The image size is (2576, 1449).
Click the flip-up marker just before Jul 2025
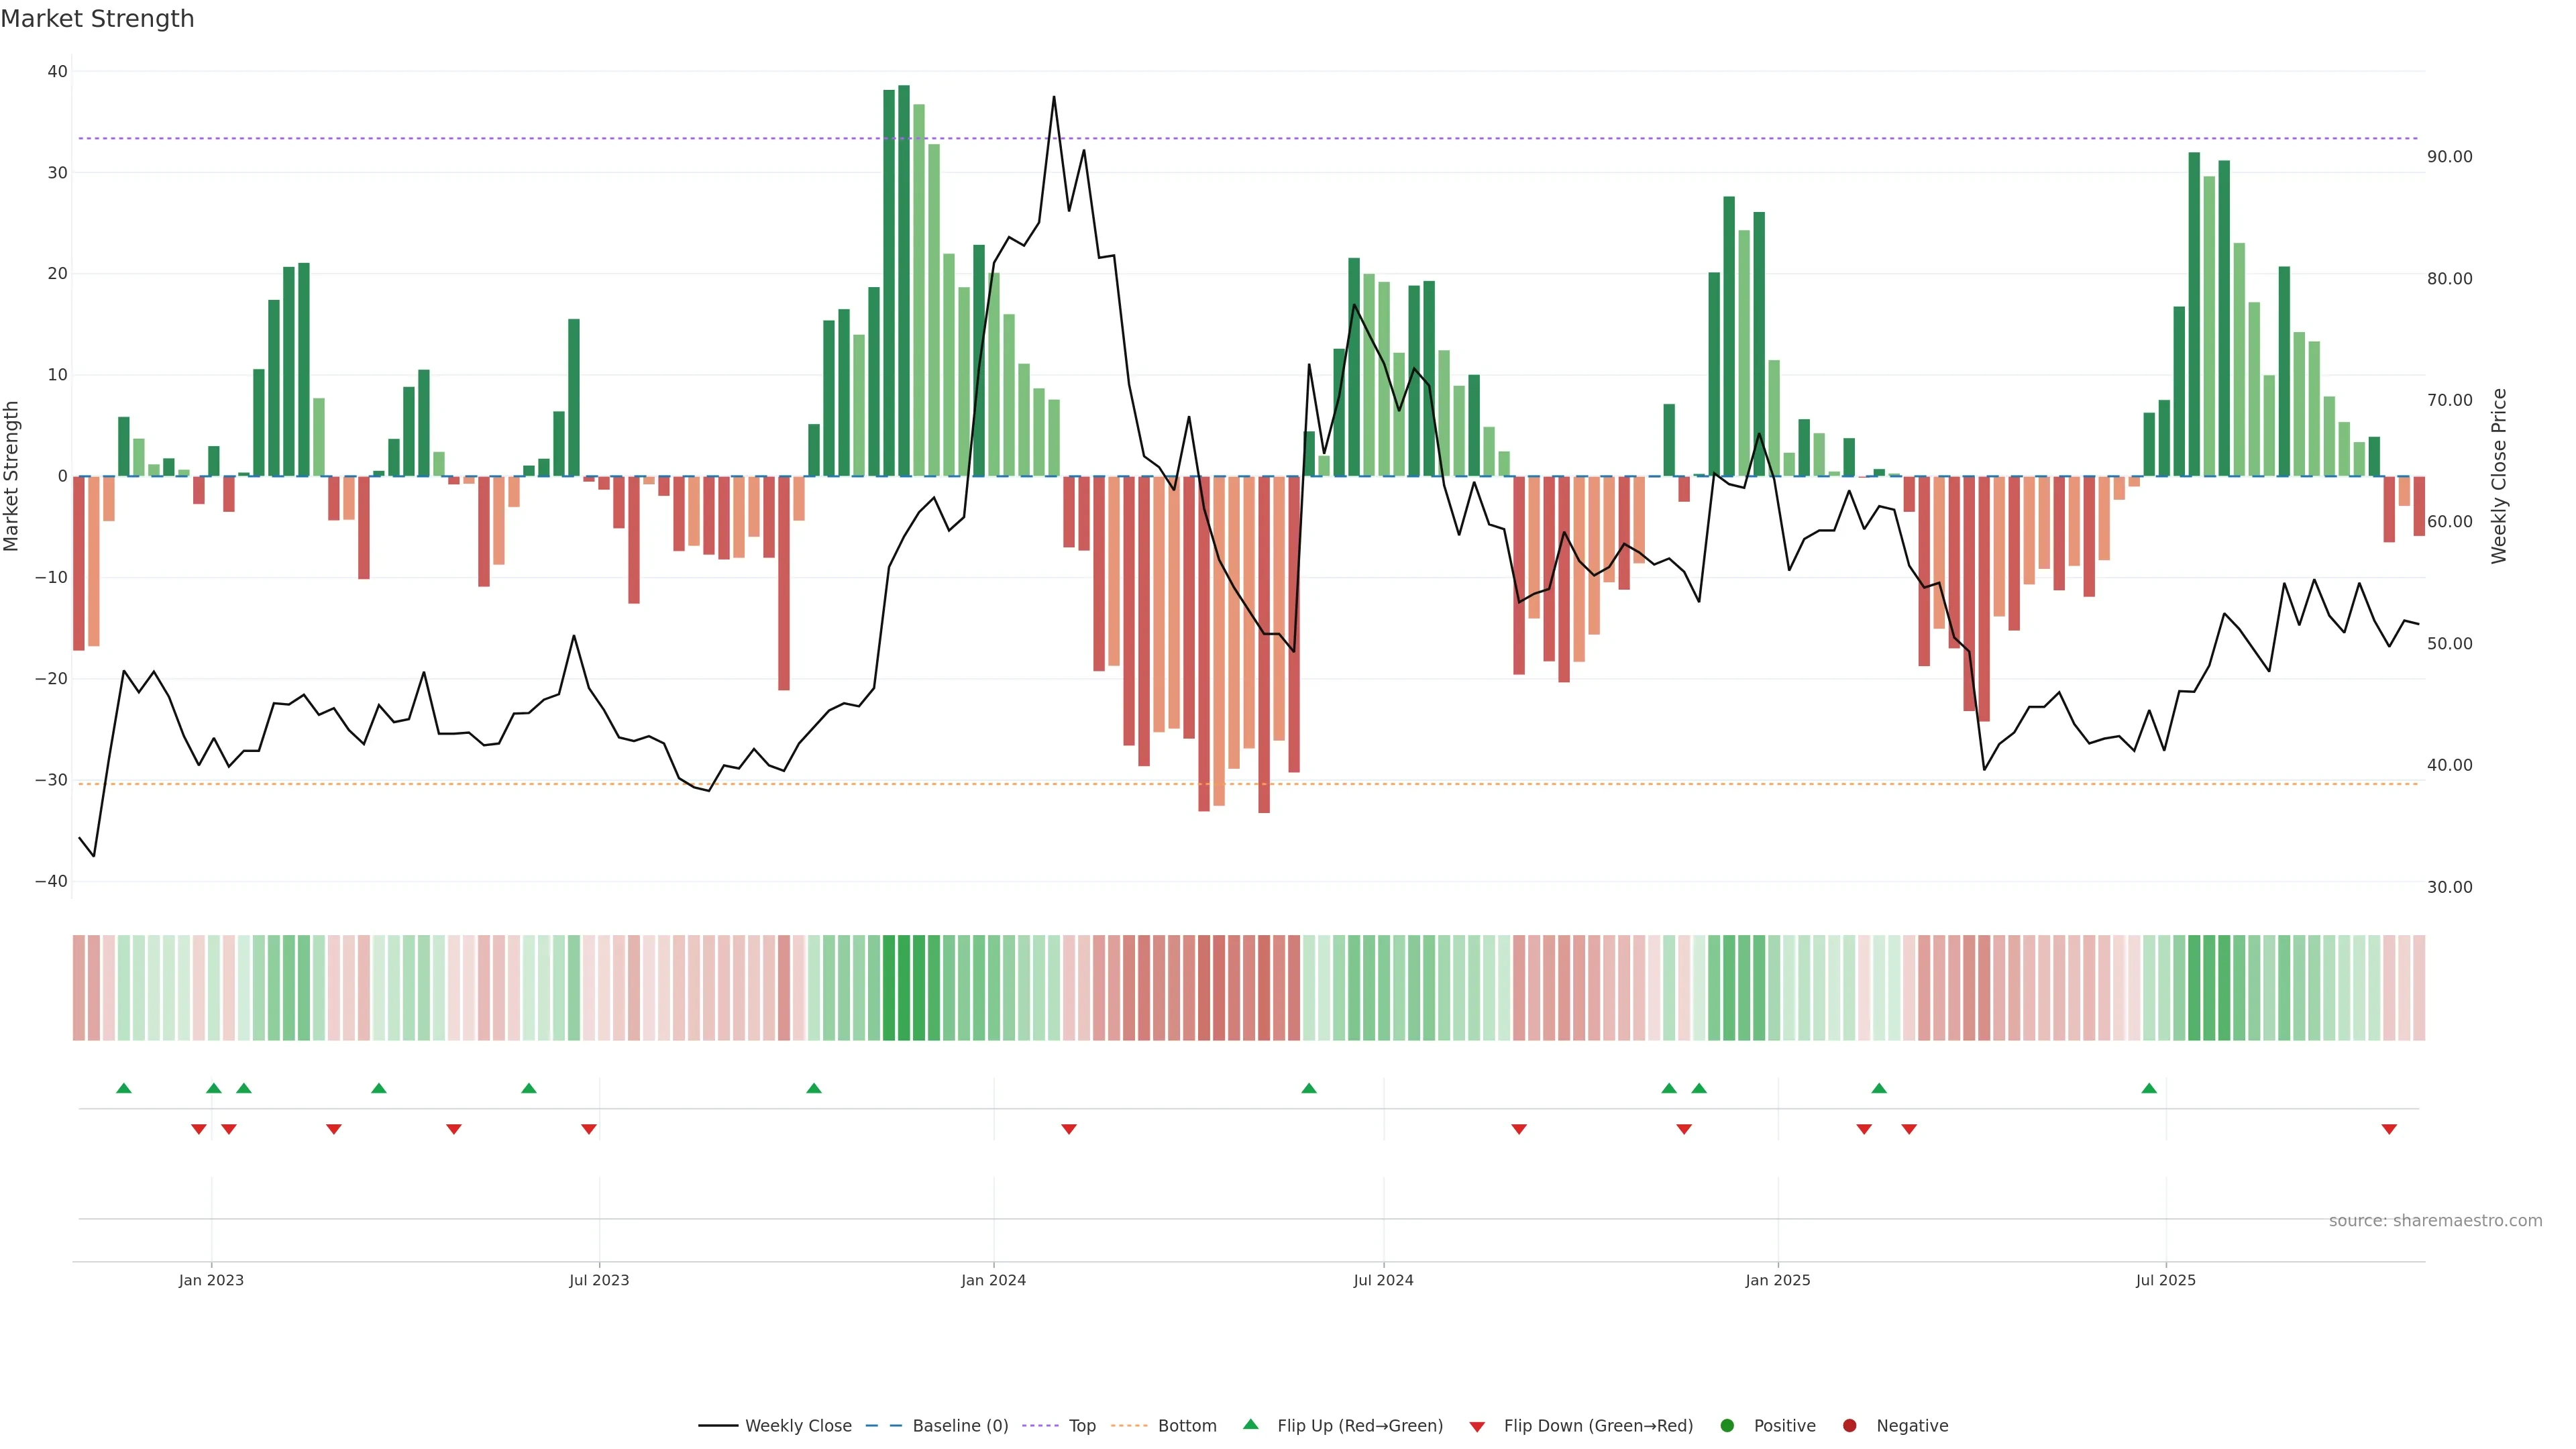tap(2149, 1088)
